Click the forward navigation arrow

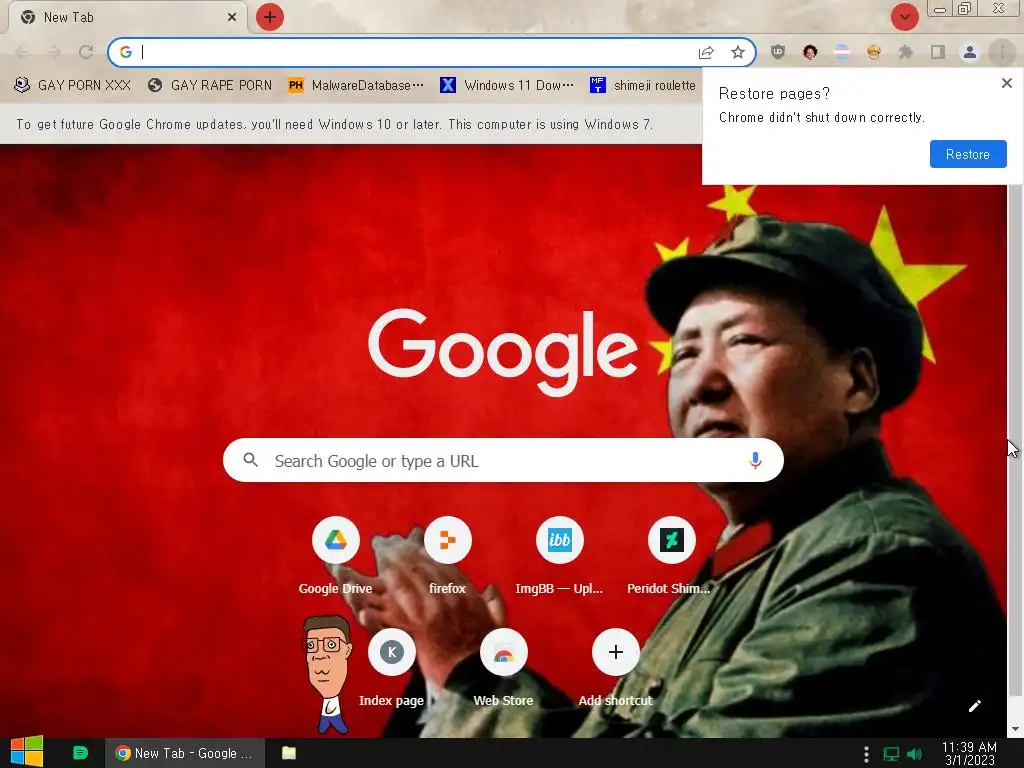[x=54, y=52]
